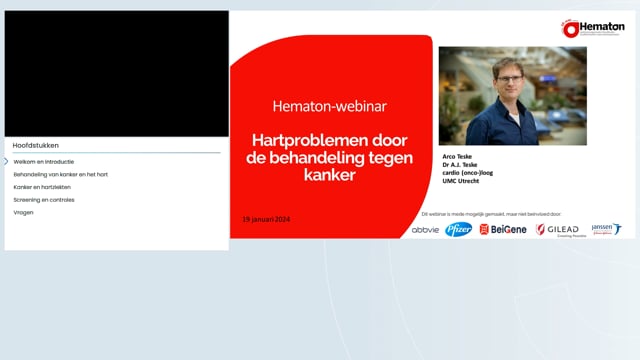Viewport: 640px width, 360px height.
Task: Click the chevron beside 'Welkom en introductie'
Action: tap(6, 162)
